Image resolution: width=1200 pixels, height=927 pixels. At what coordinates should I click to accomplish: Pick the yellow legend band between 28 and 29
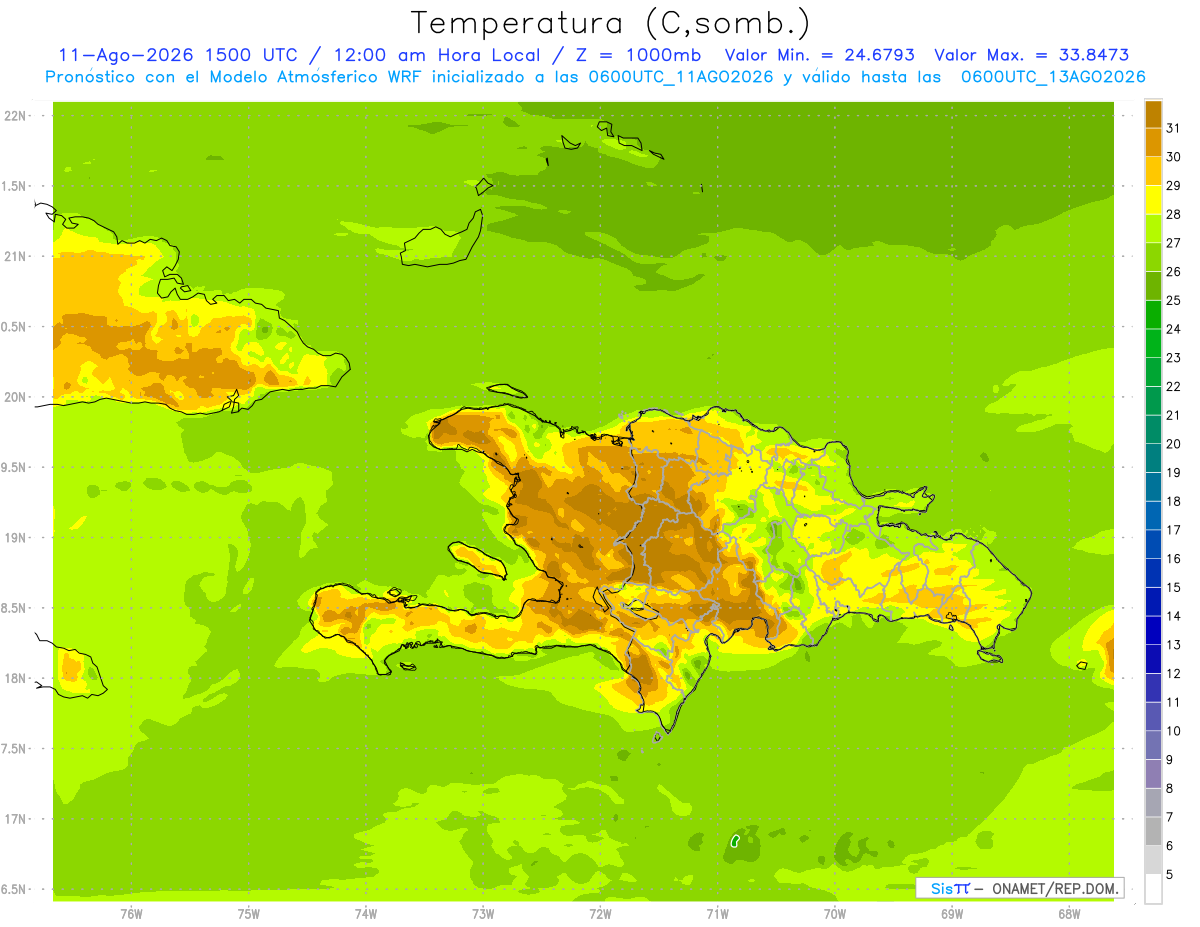coord(1153,200)
